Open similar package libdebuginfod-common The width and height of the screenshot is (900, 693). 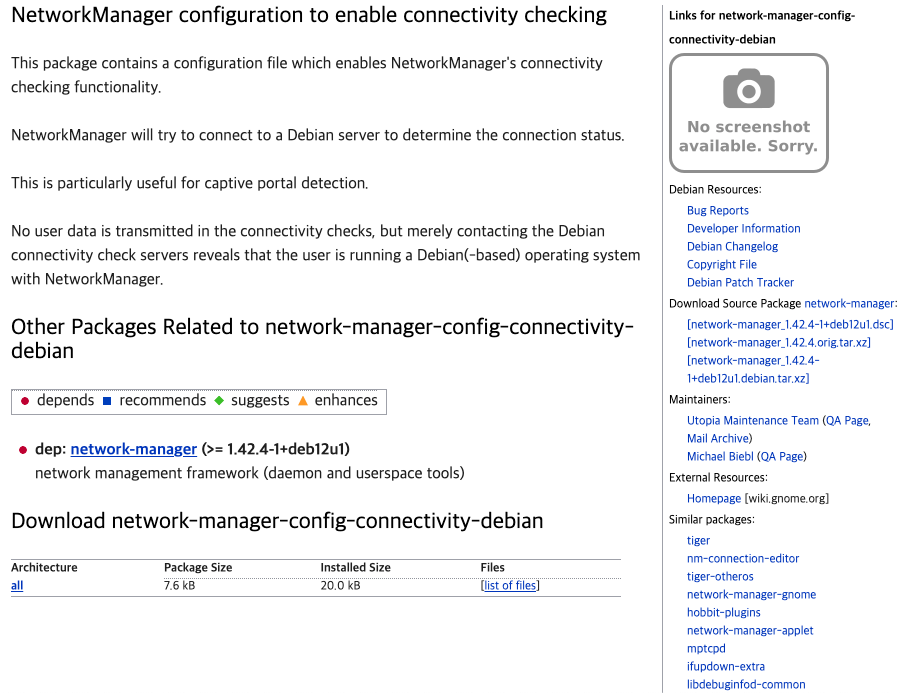[x=746, y=684]
